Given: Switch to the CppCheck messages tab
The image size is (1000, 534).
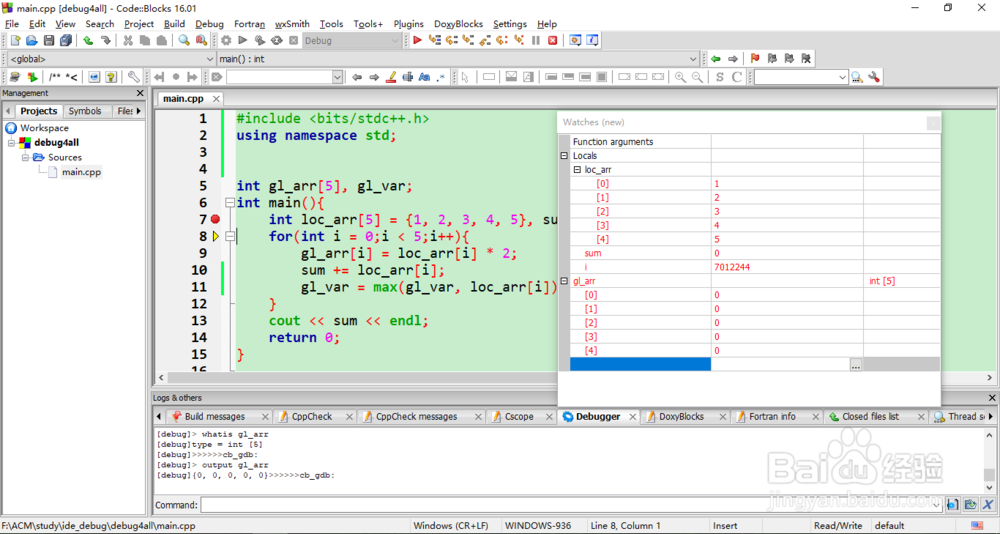Looking at the screenshot, I should (416, 417).
